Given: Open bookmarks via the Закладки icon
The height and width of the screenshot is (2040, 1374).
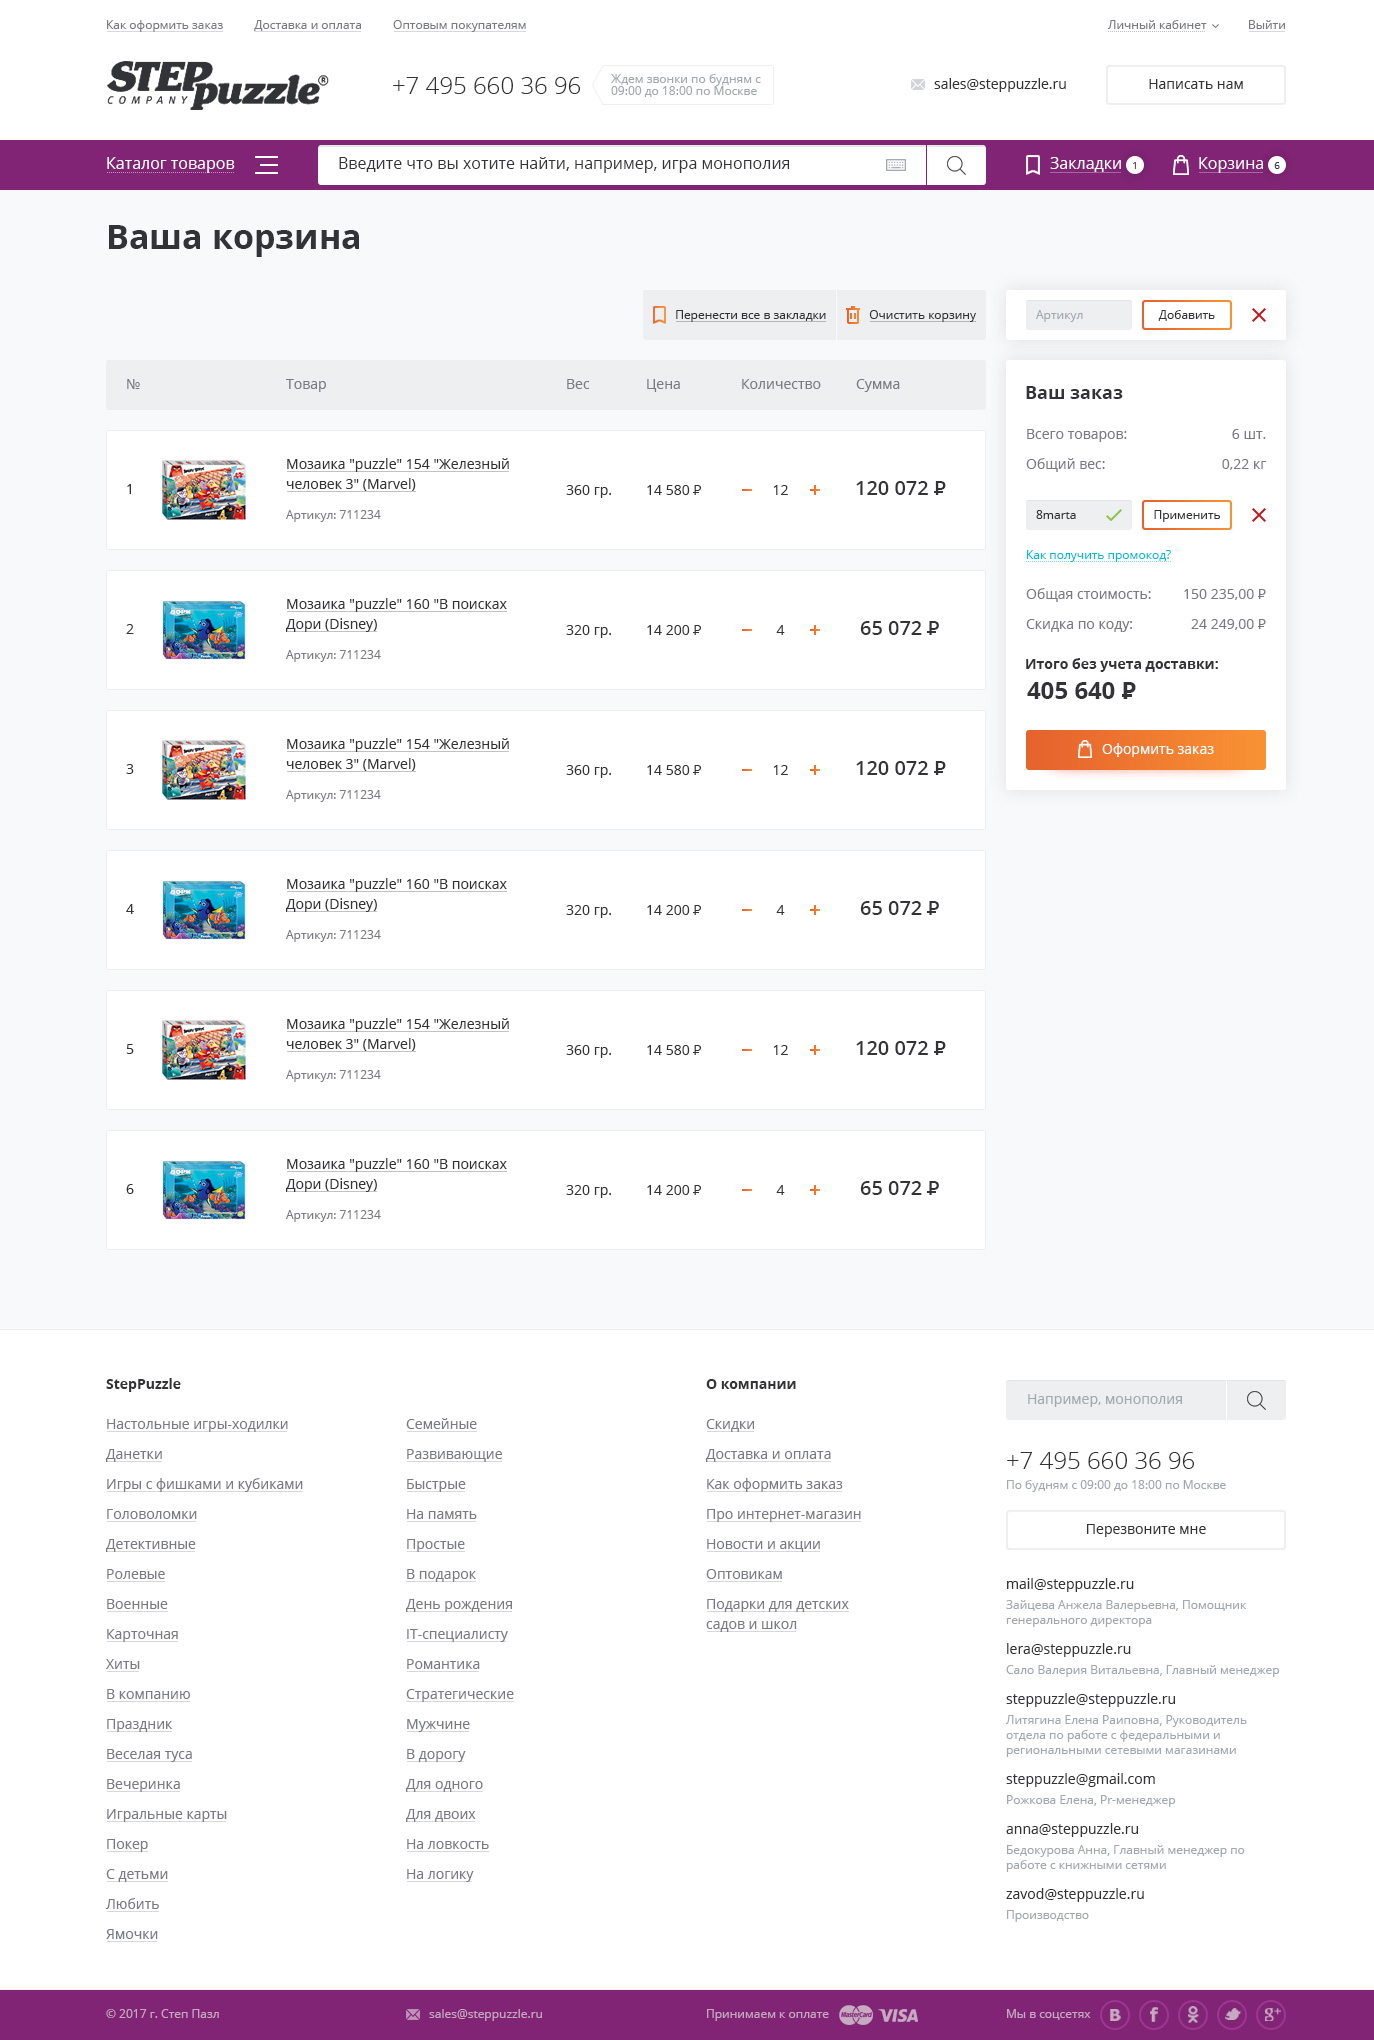Looking at the screenshot, I should pos(1033,165).
